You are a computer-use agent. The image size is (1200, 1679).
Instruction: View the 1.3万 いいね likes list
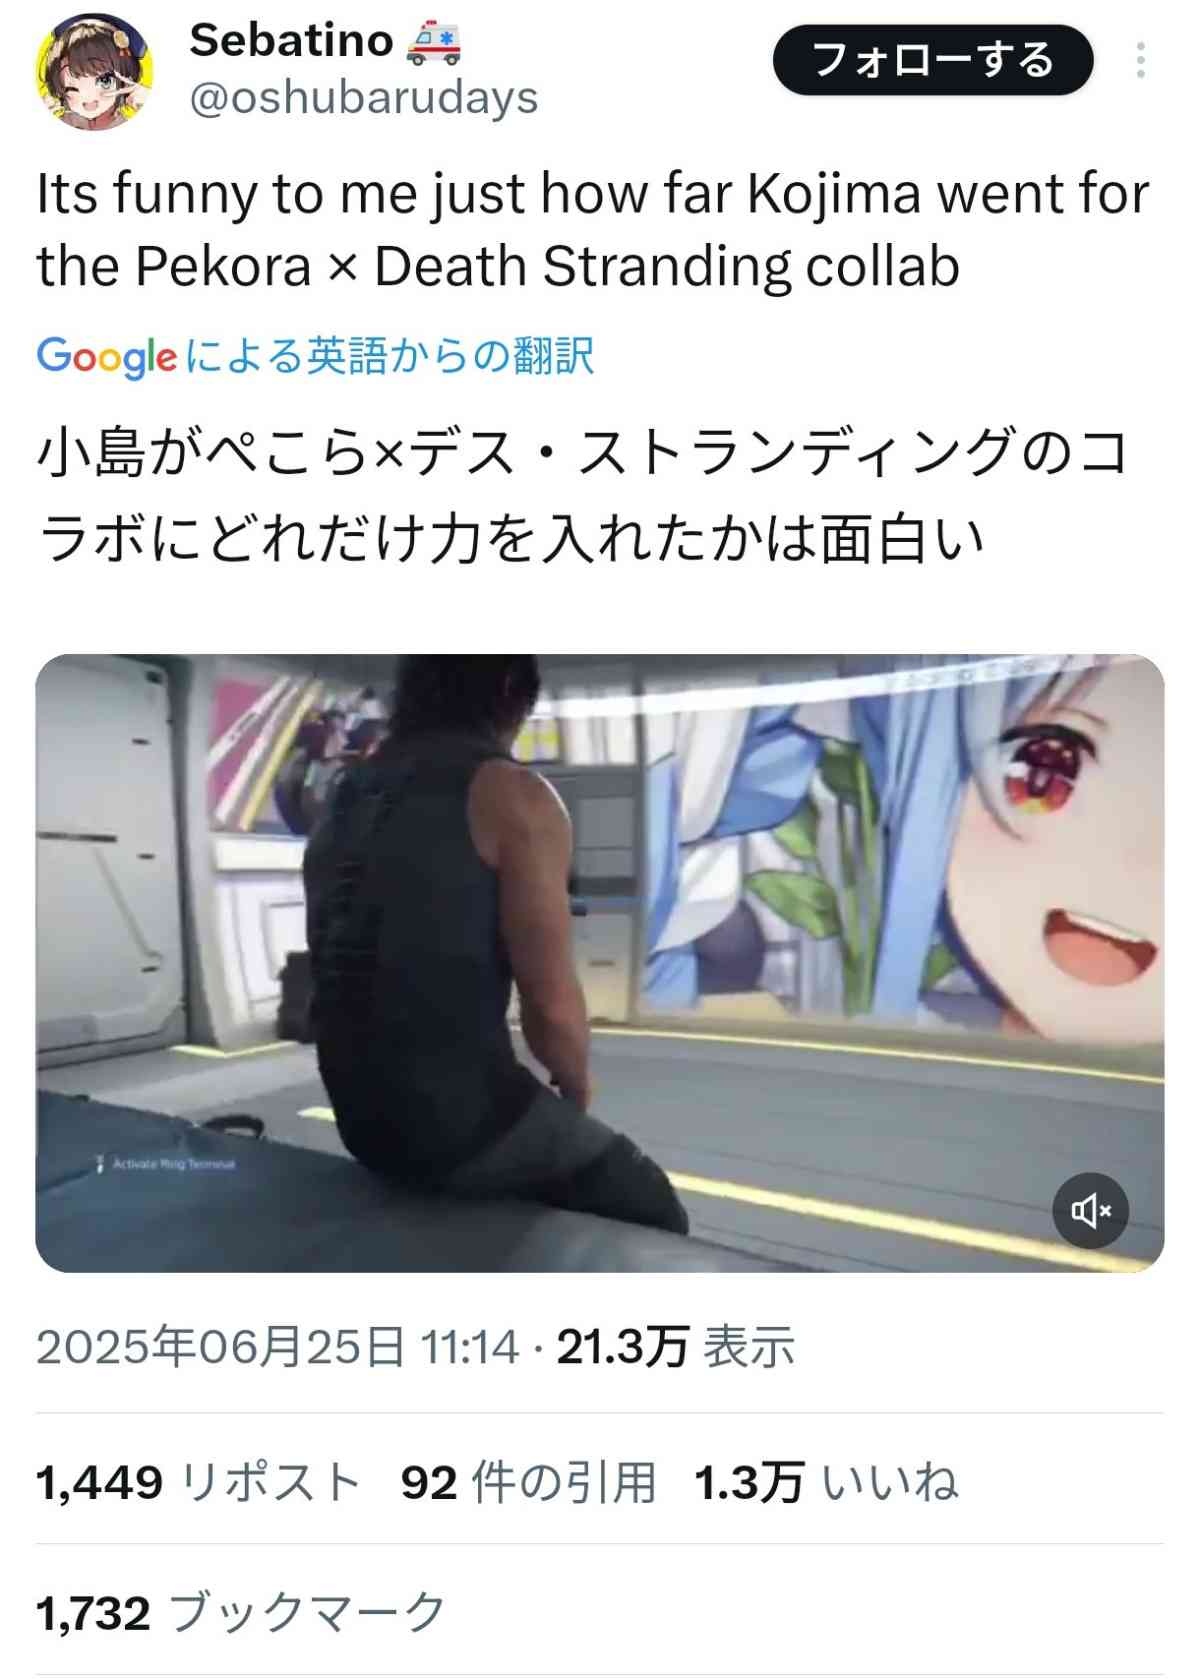point(826,1482)
